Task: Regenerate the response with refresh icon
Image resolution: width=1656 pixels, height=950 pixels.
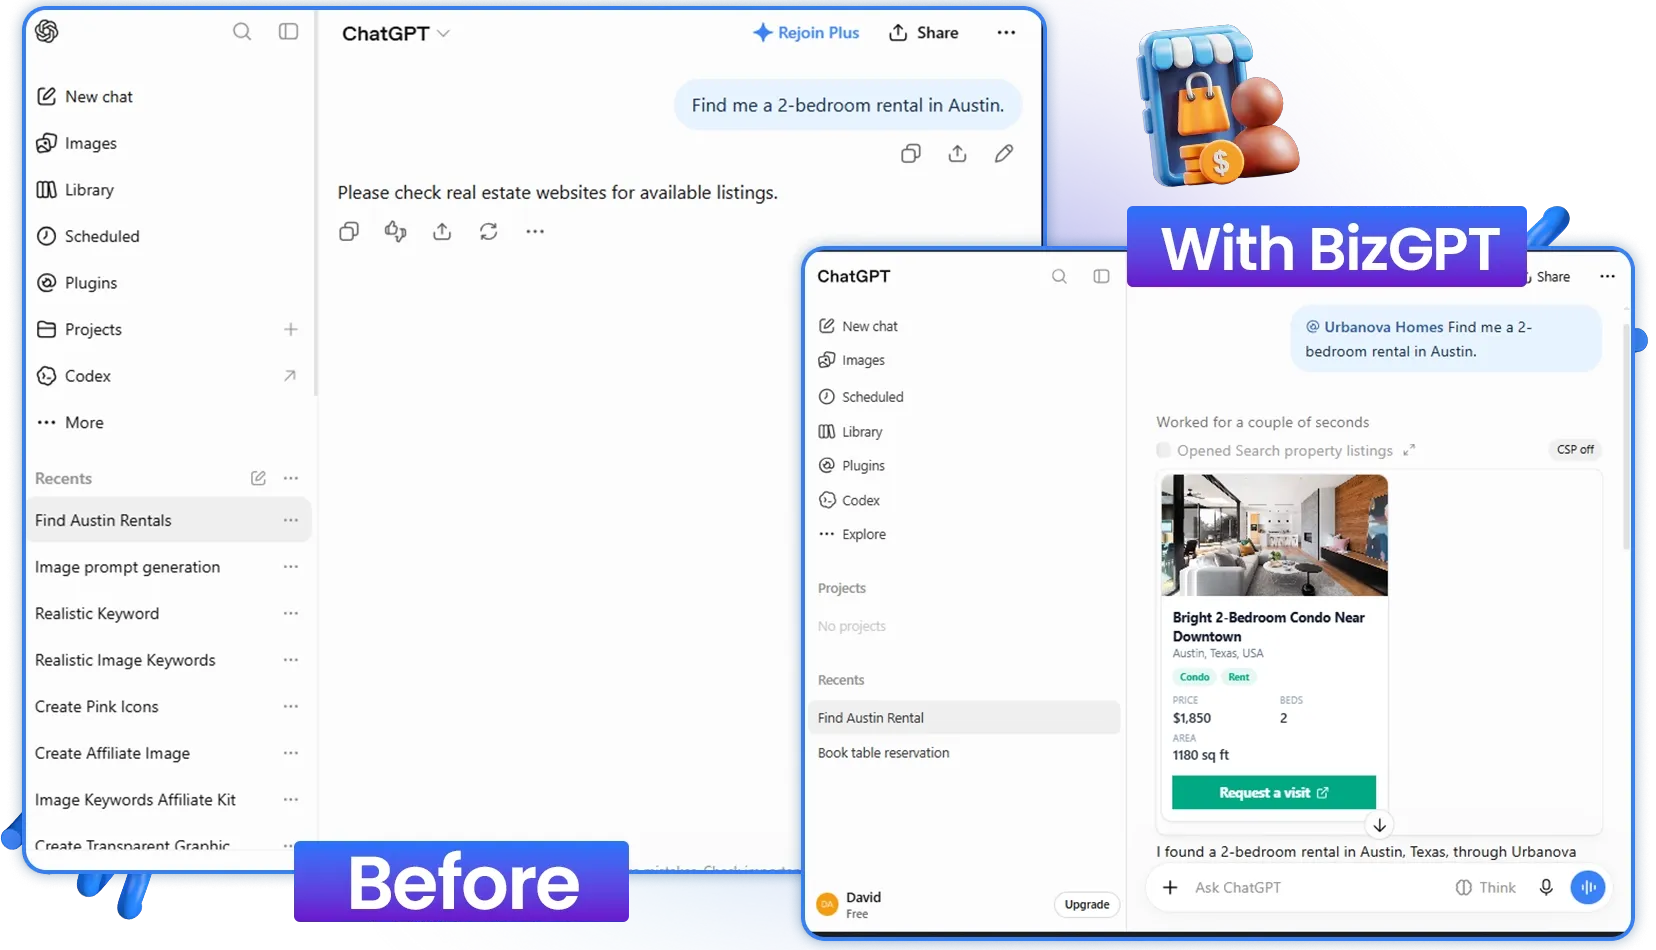Action: (488, 231)
